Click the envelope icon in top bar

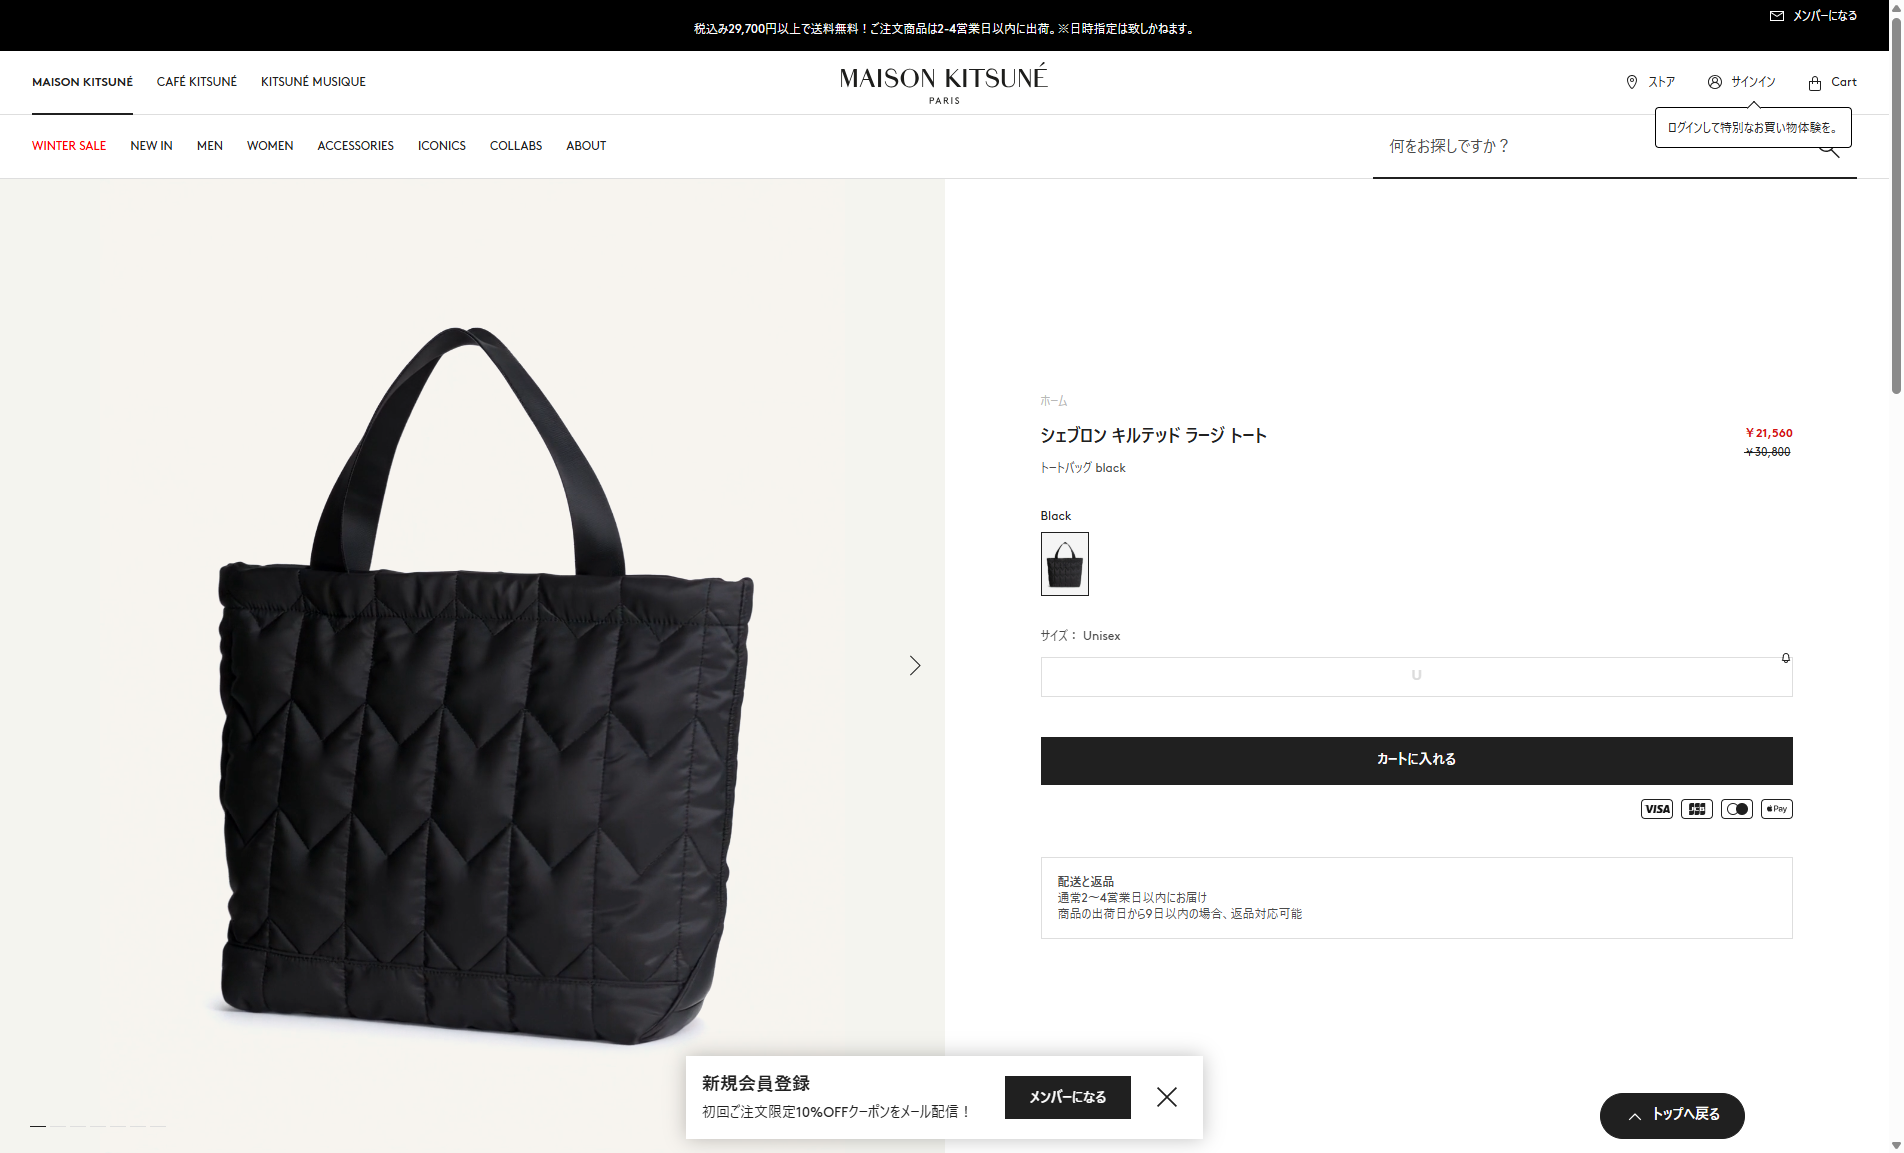[x=1777, y=16]
